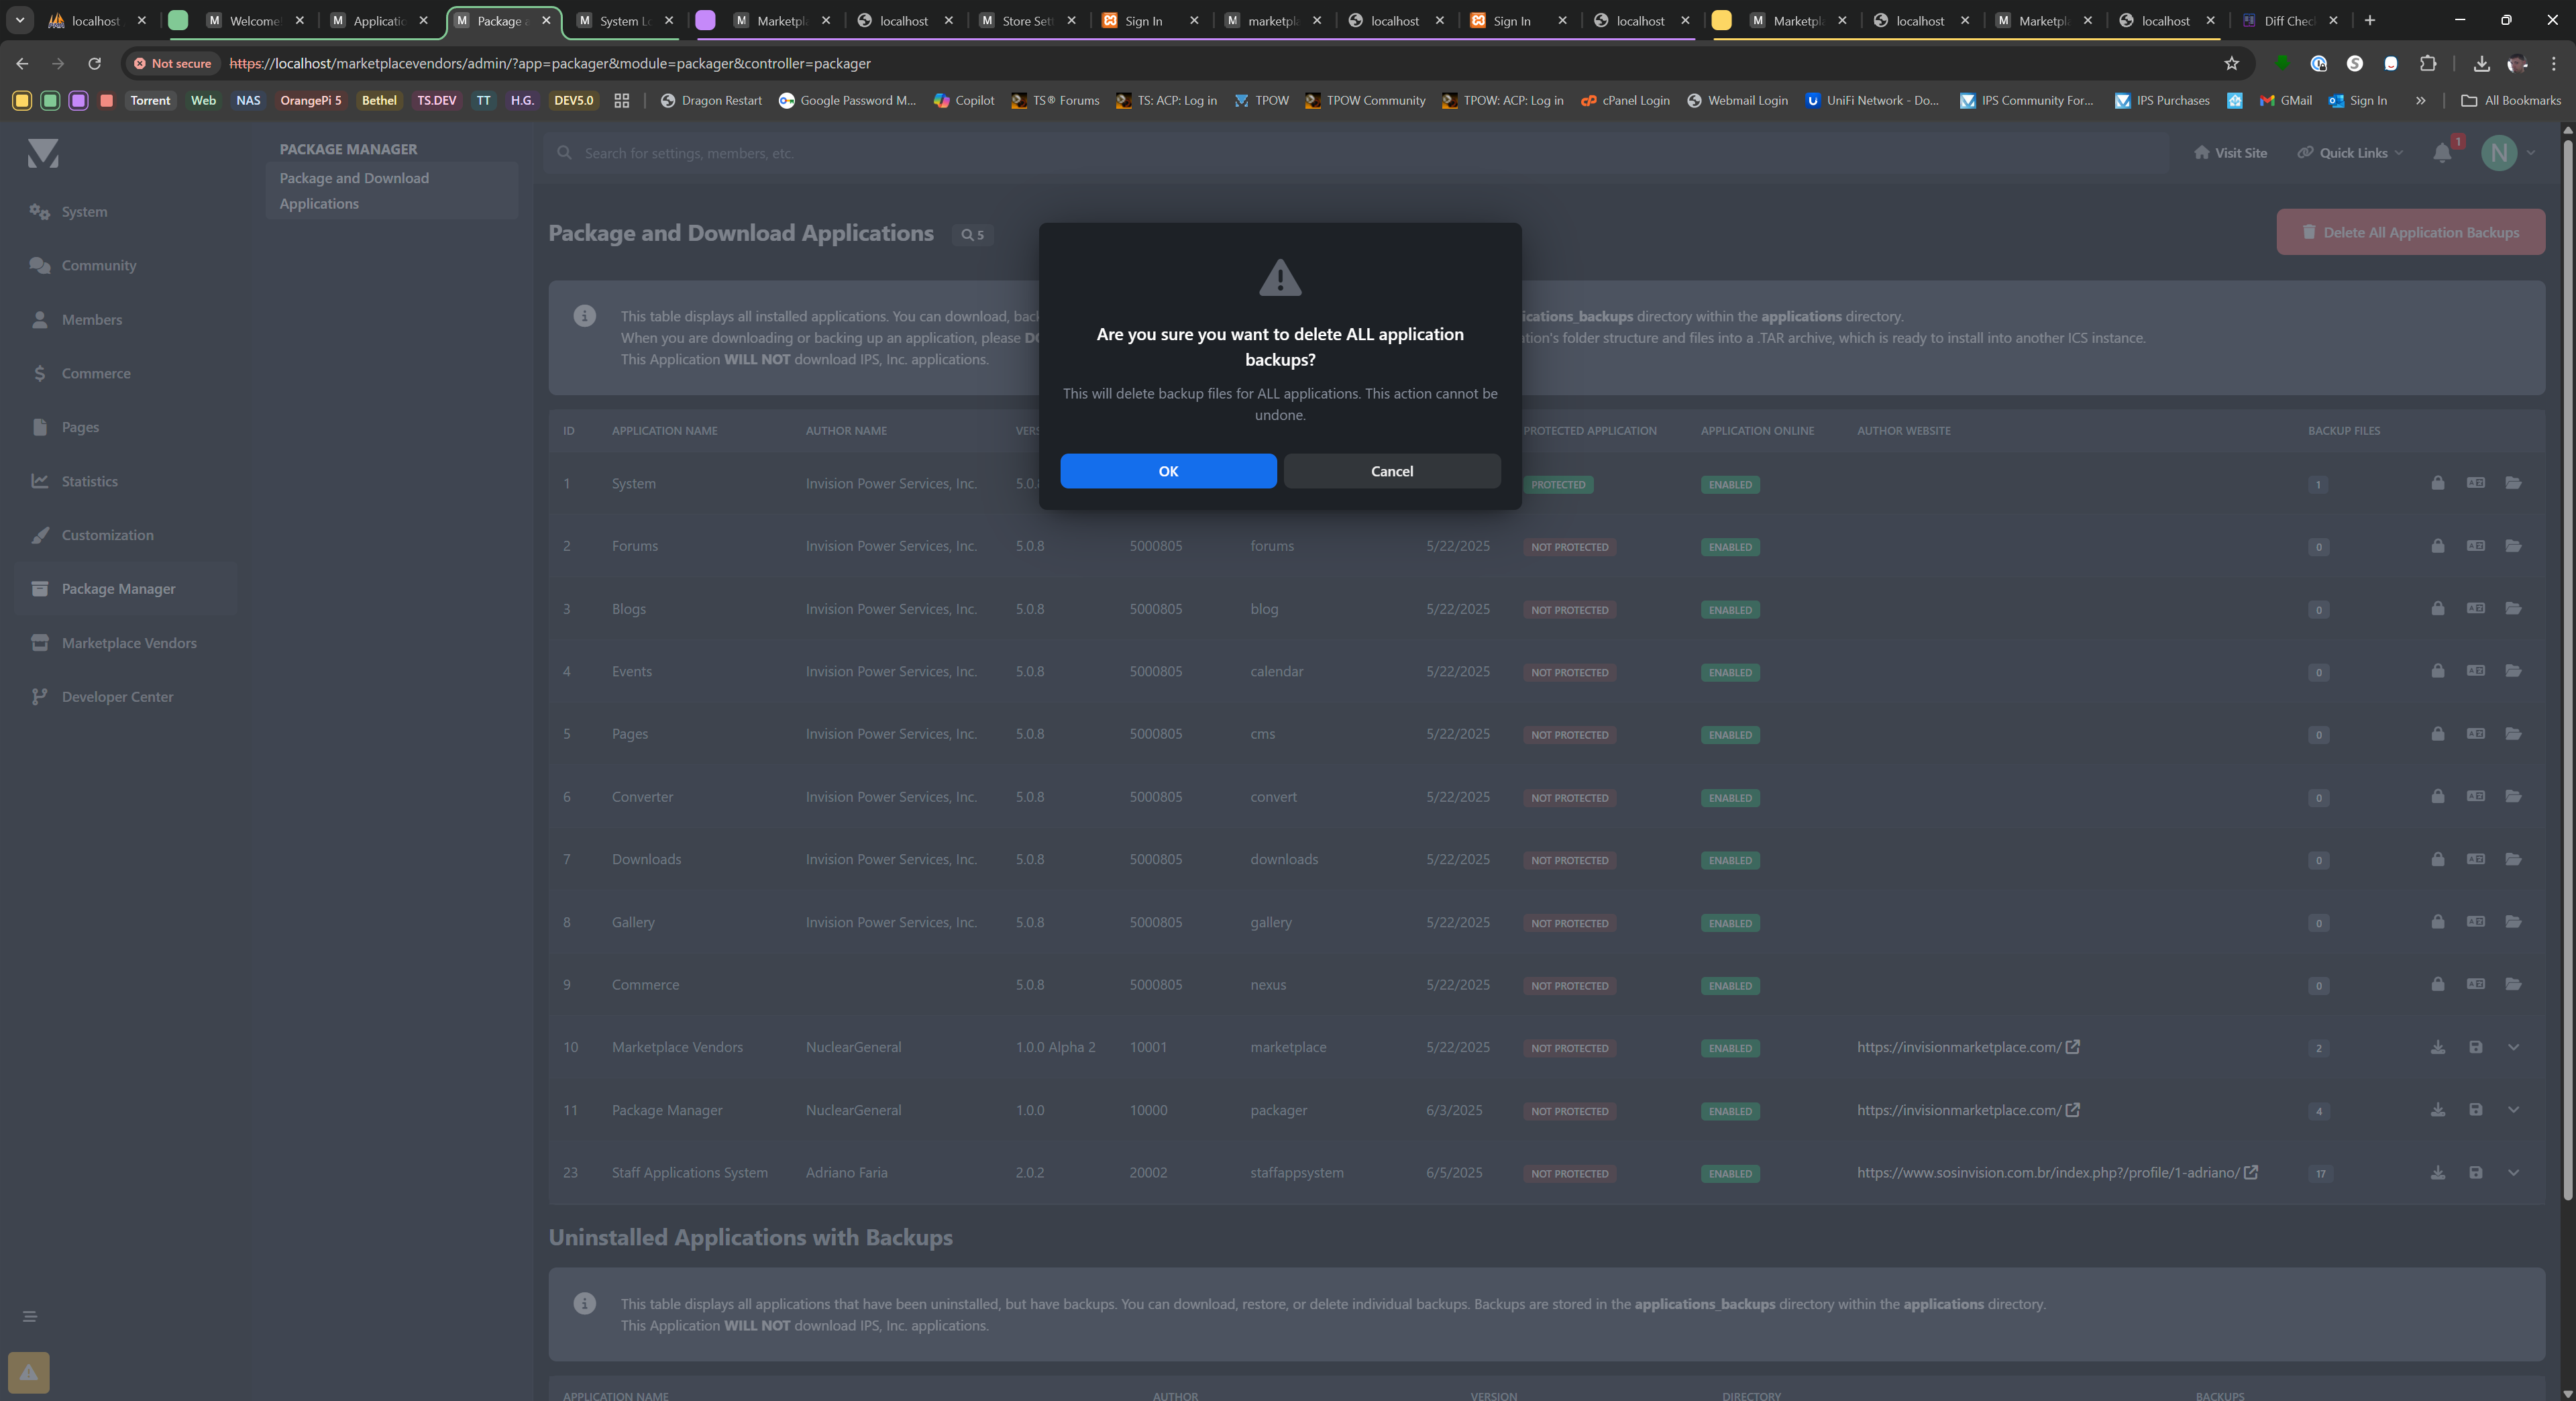Download the Marketplace Vendors application
The height and width of the screenshot is (1401, 2576).
(x=2438, y=1047)
